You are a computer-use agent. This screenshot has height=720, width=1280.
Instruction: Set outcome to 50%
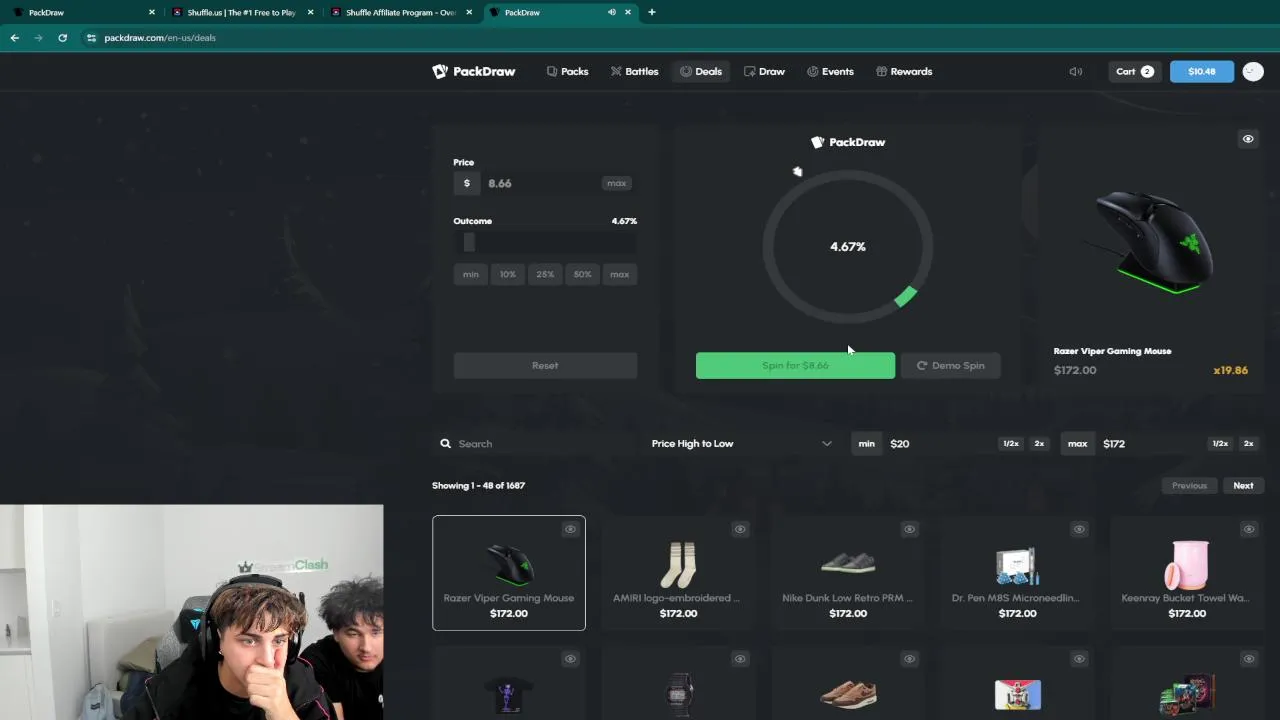click(582, 274)
